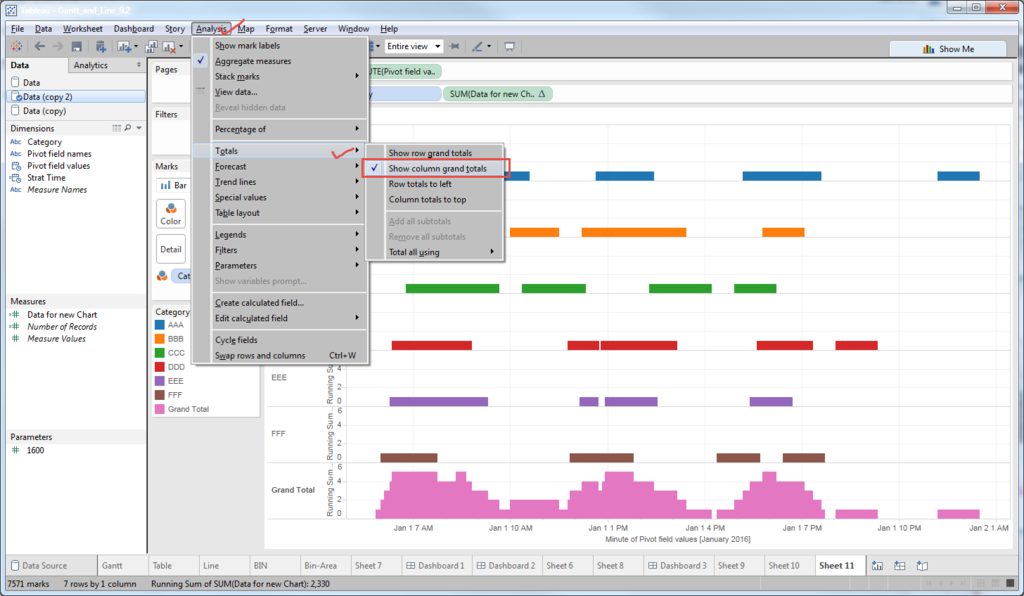Click the Highlight pen toolbar icon
The height and width of the screenshot is (596, 1024).
[477, 46]
